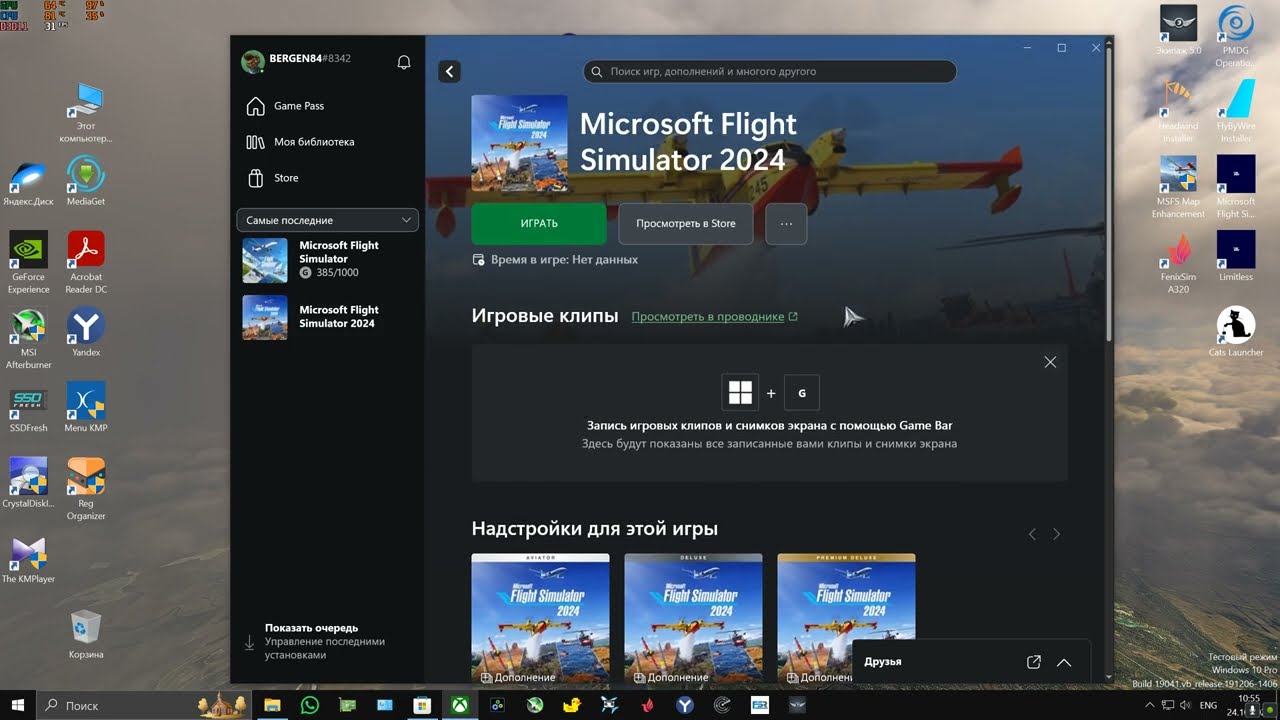Click the taskbar Поиск search box
The width and height of the screenshot is (1280, 720).
click(x=142, y=705)
